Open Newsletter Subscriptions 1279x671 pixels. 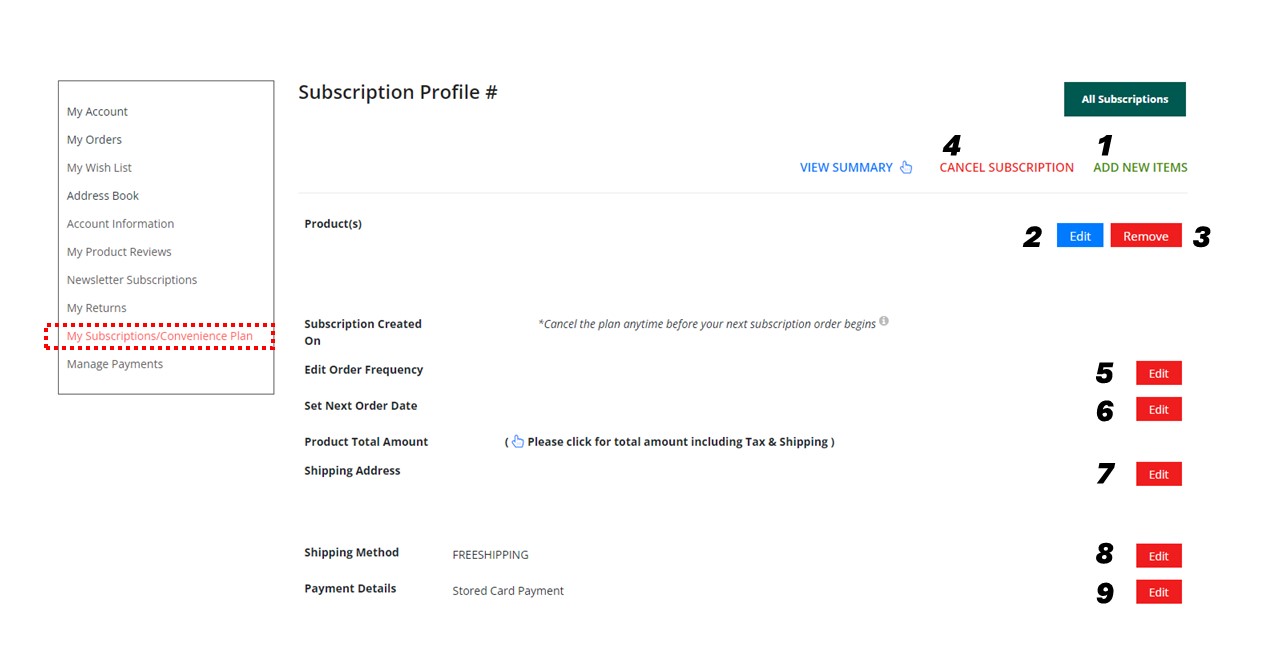click(132, 280)
